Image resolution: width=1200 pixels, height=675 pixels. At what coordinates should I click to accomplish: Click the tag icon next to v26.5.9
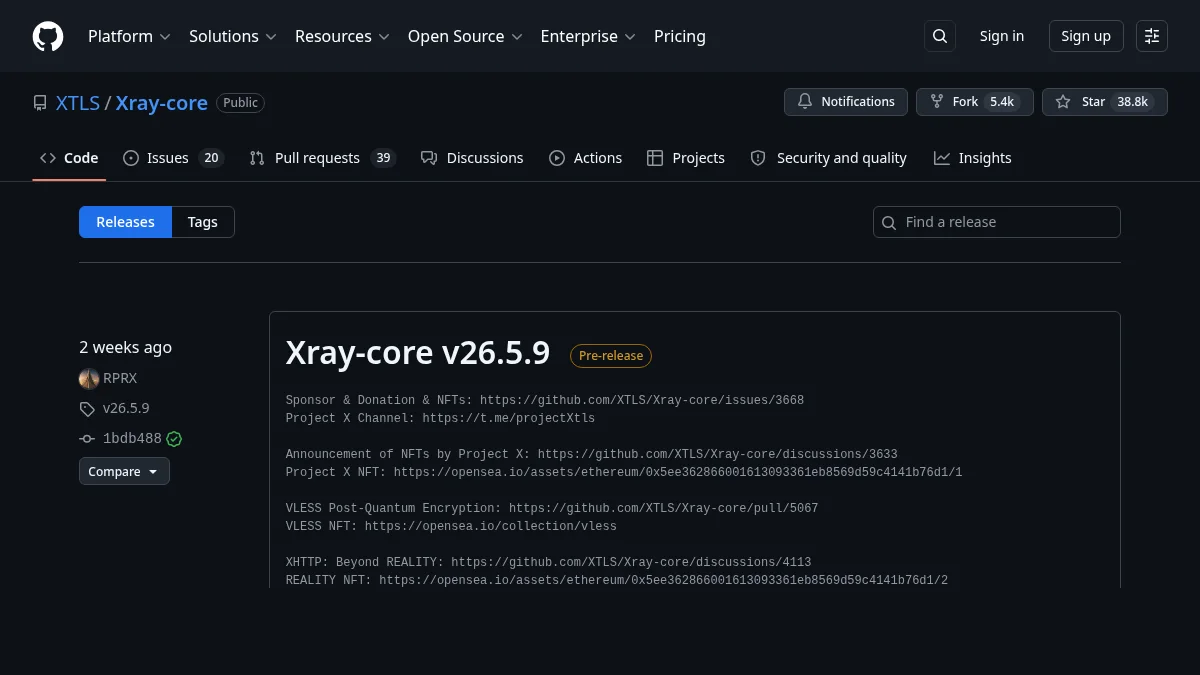tap(87, 408)
